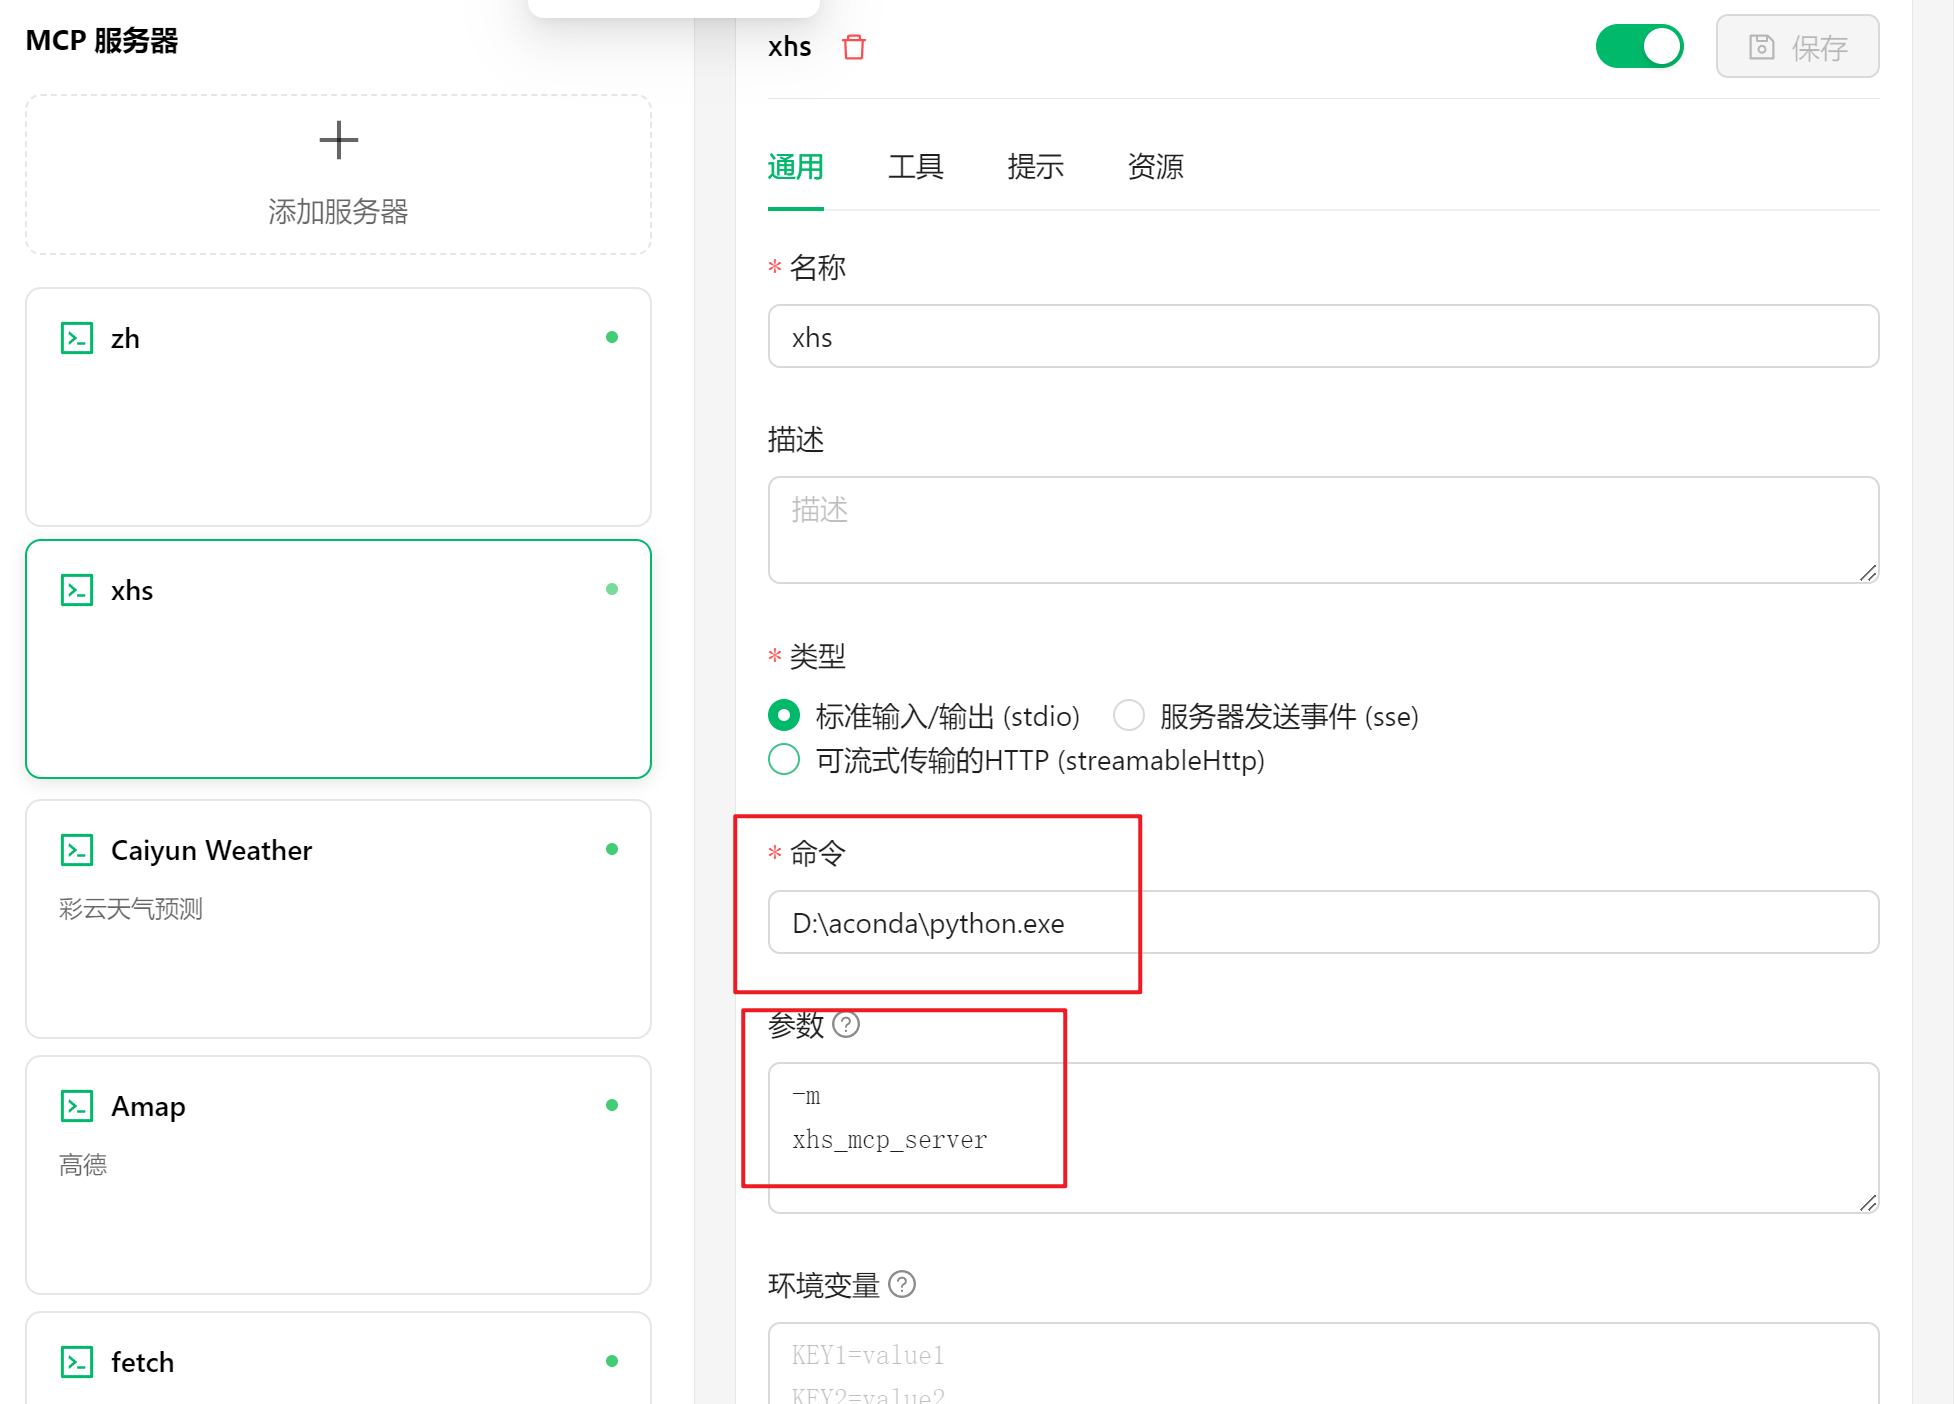This screenshot has width=1954, height=1404.
Task: Click the fetch server terminal icon
Action: [x=77, y=1362]
